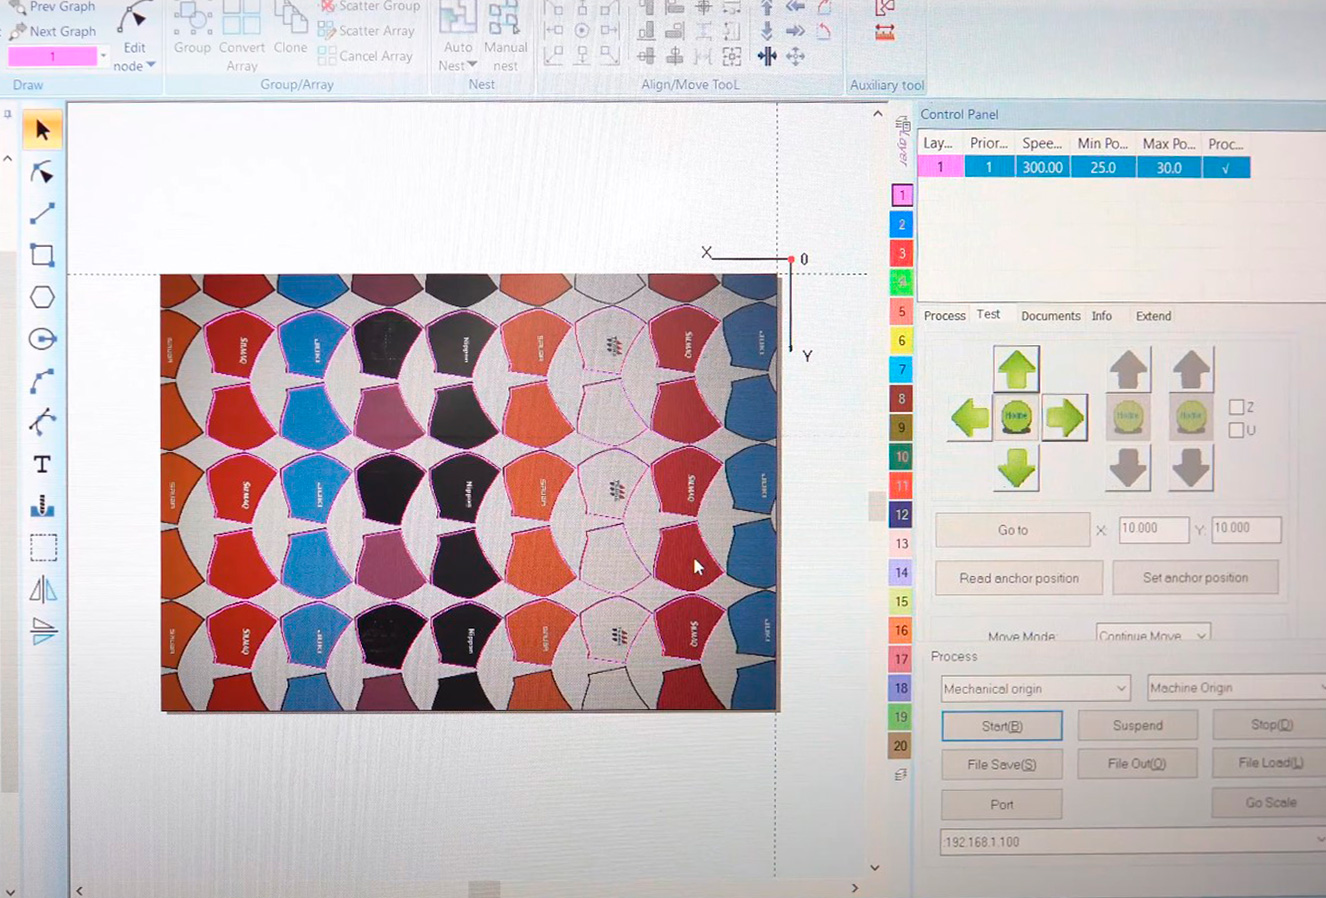Select blue layer color swatch 2

(x=901, y=224)
